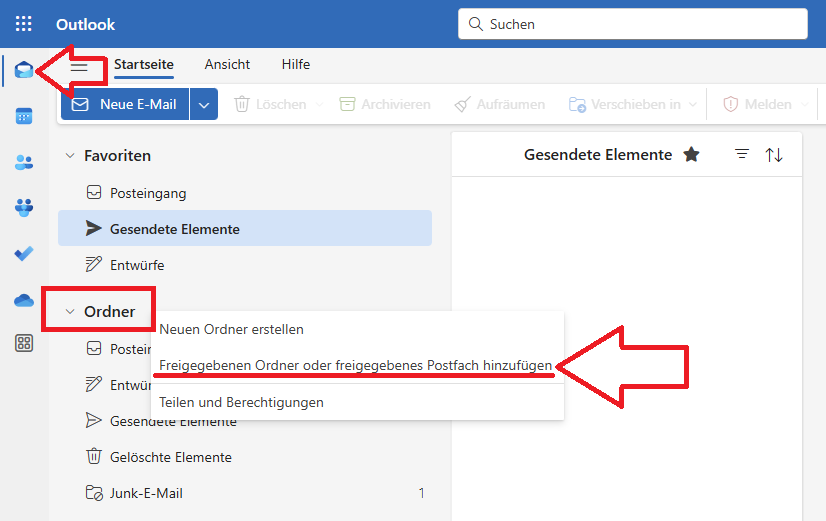Screen dimensions: 826x521
Task: Collapse the Favoriten section chevron
Action: [70, 155]
